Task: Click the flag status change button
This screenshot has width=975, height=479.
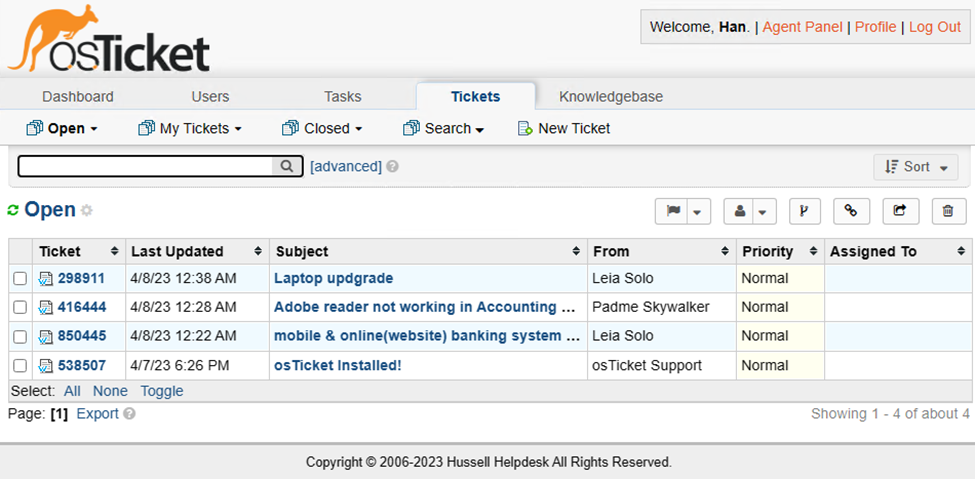Action: click(x=673, y=211)
